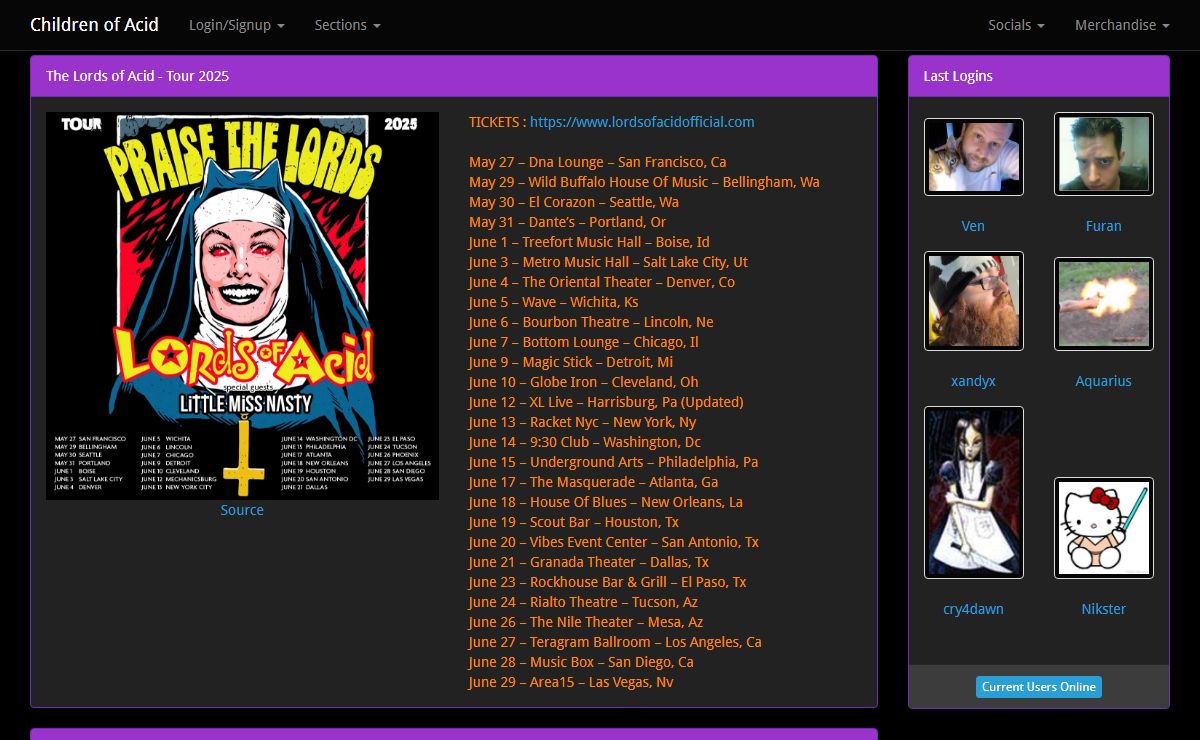Select the June 7 Bottom Lounge Chicago line

pyautogui.click(x=584, y=342)
